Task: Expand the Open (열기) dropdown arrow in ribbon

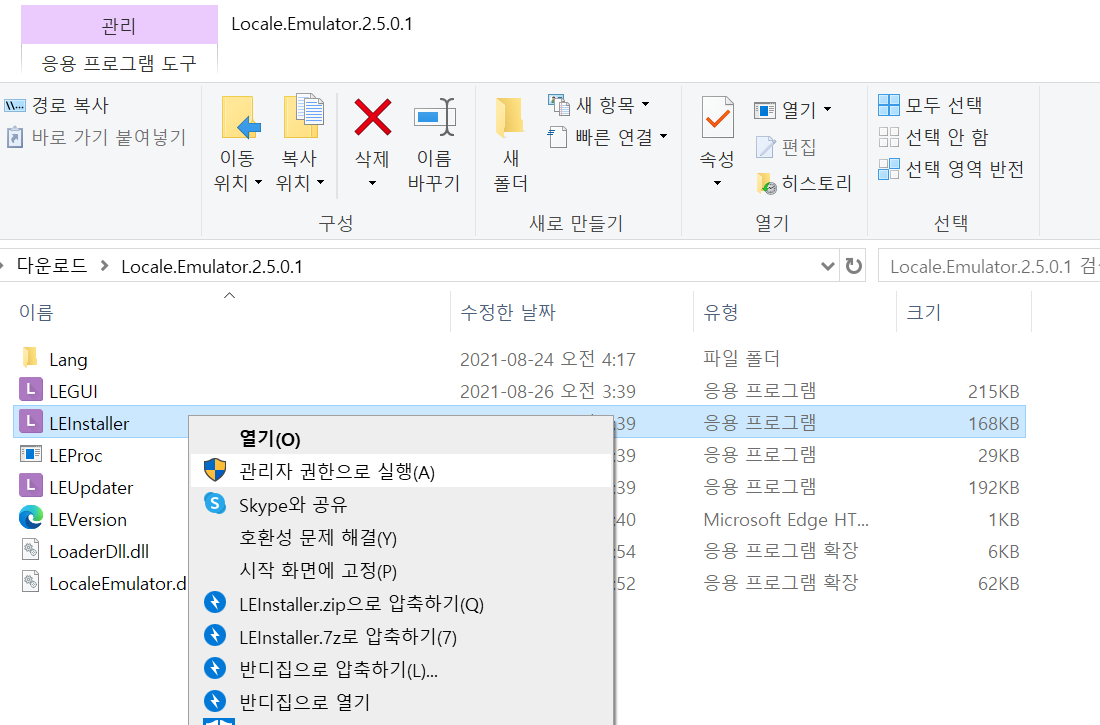Action: pos(827,109)
